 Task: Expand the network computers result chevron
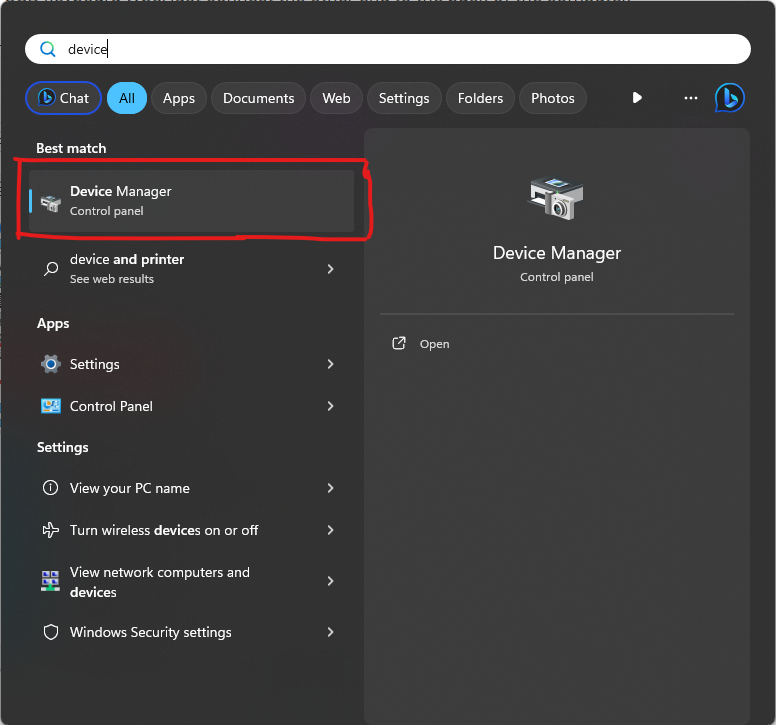[330, 581]
